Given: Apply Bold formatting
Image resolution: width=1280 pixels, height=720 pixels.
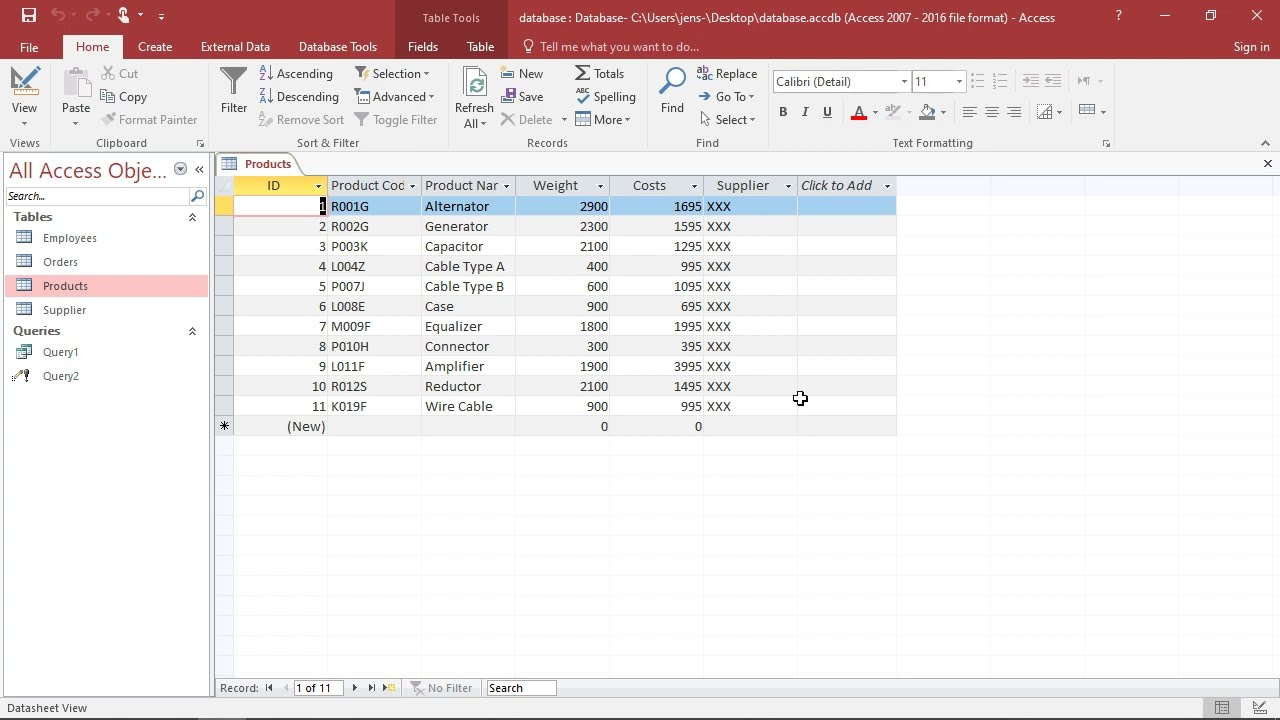Looking at the screenshot, I should [783, 111].
